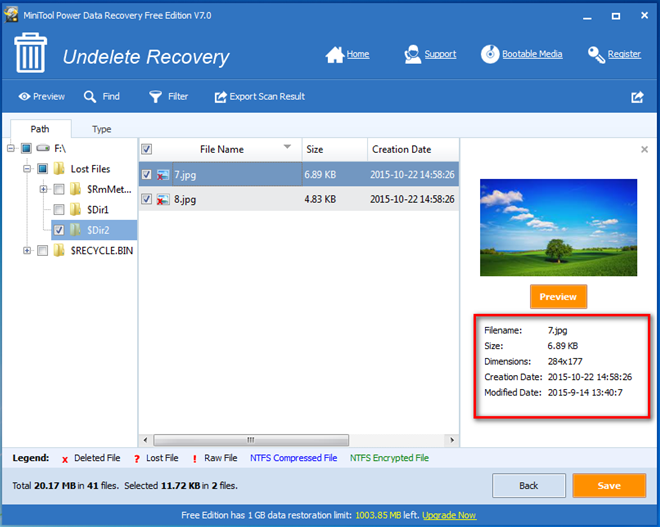Image resolution: width=660 pixels, height=527 pixels.
Task: Toggle the Lost Files checkbox
Action: click(x=43, y=169)
